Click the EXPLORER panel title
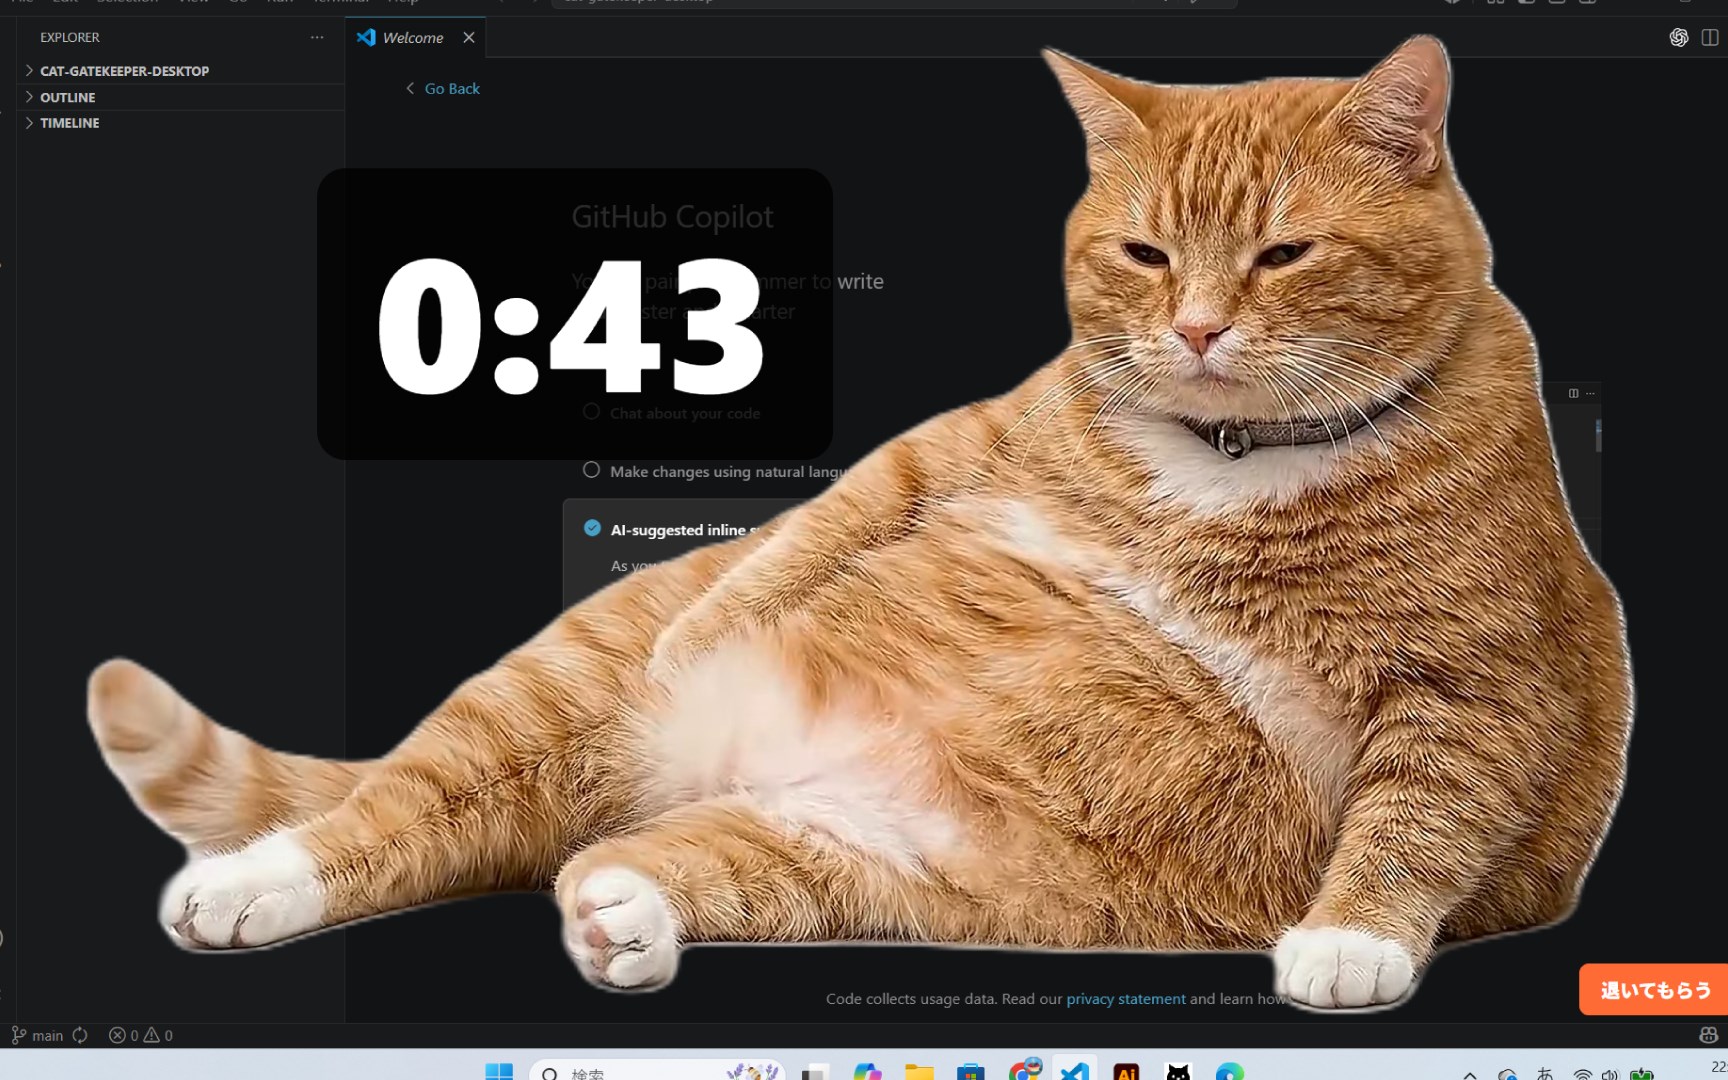The width and height of the screenshot is (1728, 1080). click(70, 37)
